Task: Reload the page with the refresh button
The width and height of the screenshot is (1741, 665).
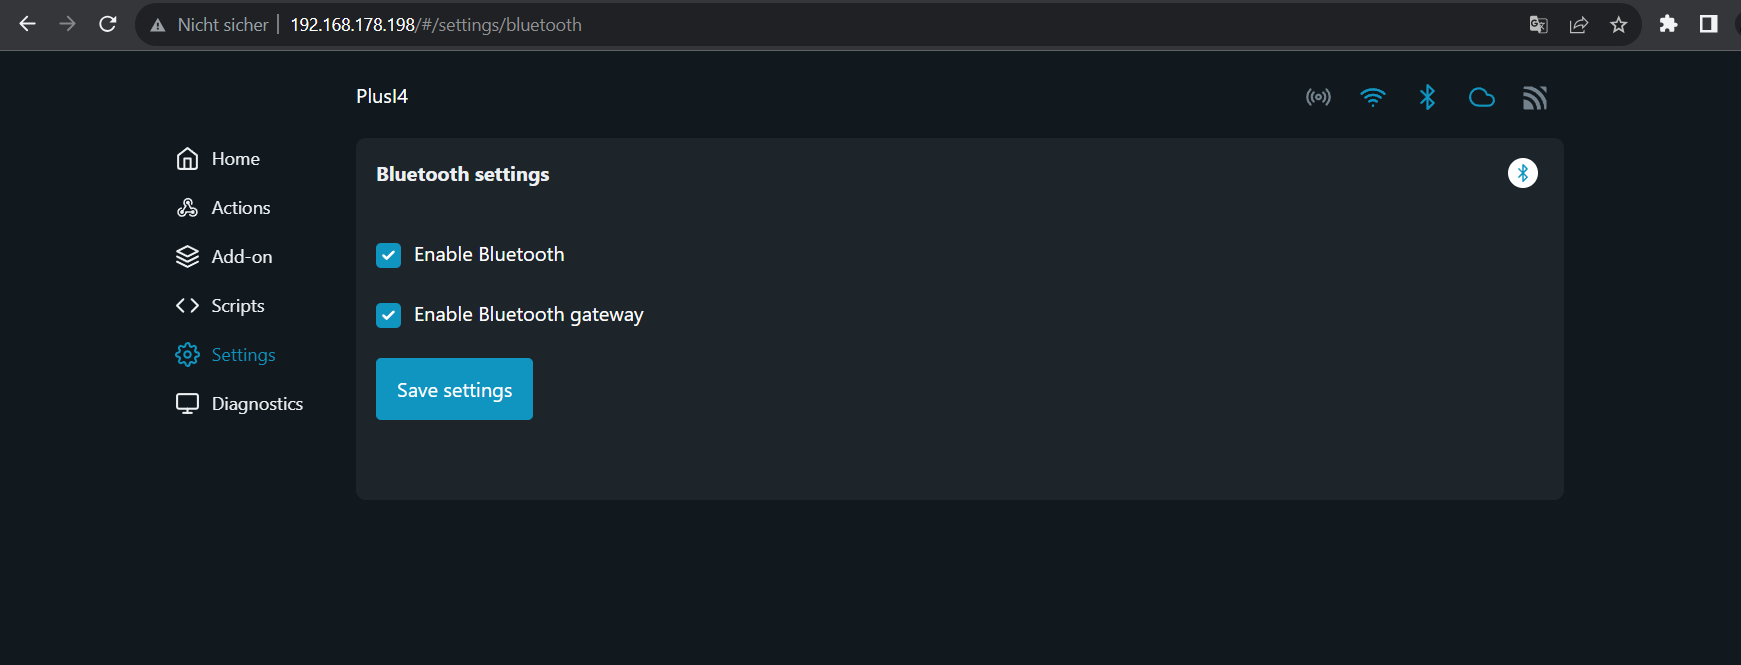Action: point(108,24)
